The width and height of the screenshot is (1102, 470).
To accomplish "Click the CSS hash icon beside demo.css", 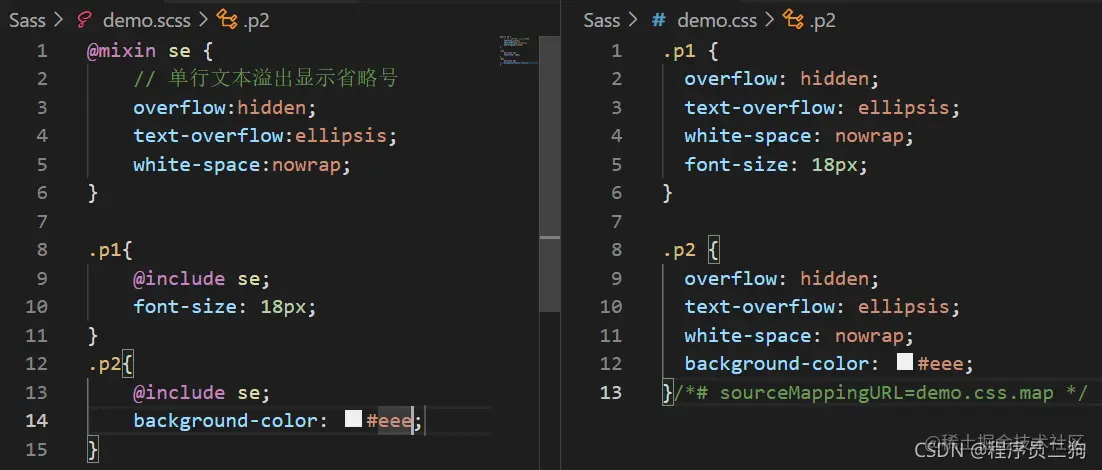I will pos(659,20).
